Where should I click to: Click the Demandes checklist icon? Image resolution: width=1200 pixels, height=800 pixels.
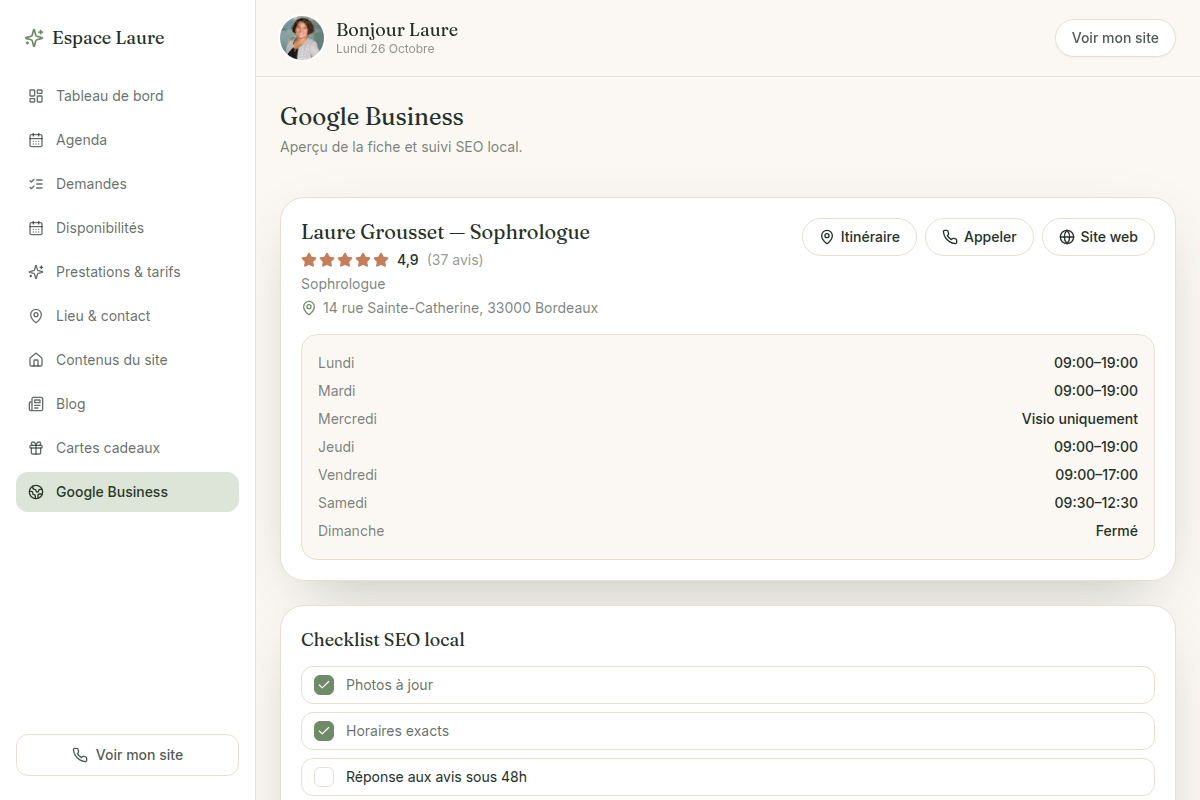pyautogui.click(x=36, y=184)
